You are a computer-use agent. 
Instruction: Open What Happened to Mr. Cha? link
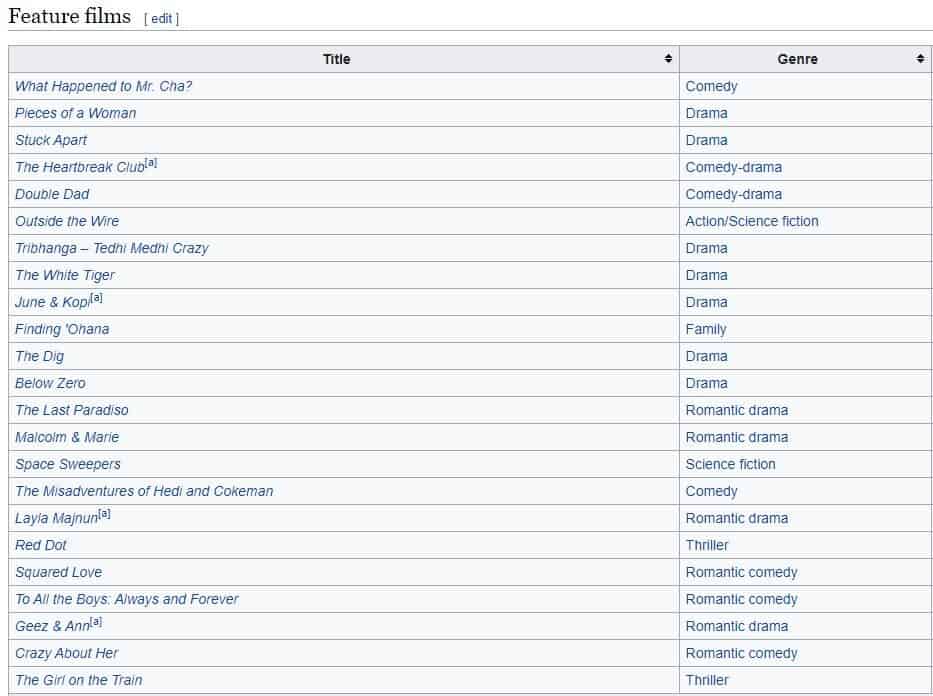(x=103, y=86)
